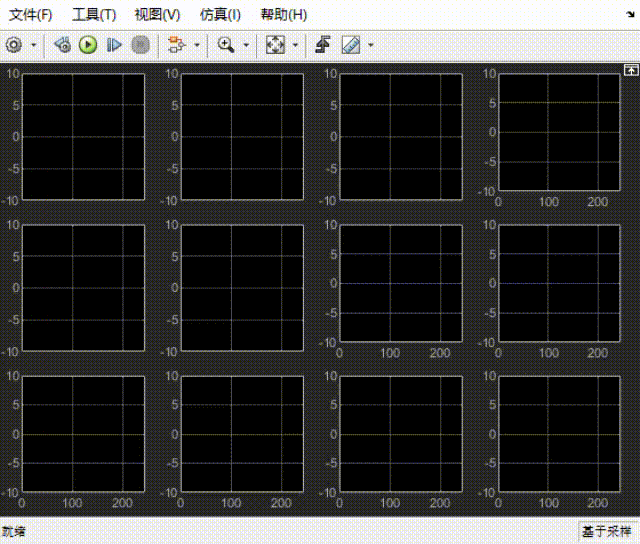Open the View menu 视图(V)
Viewport: 640px width, 544px height.
coord(157,15)
